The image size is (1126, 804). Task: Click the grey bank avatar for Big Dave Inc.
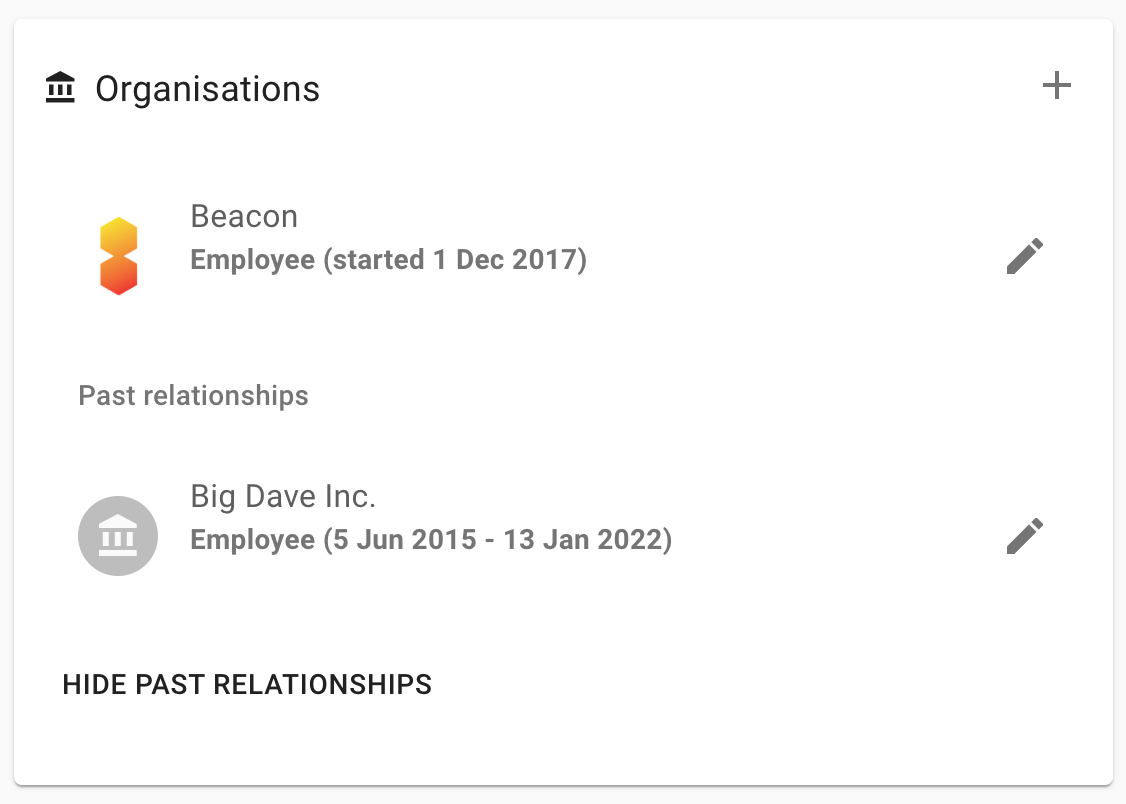point(117,535)
